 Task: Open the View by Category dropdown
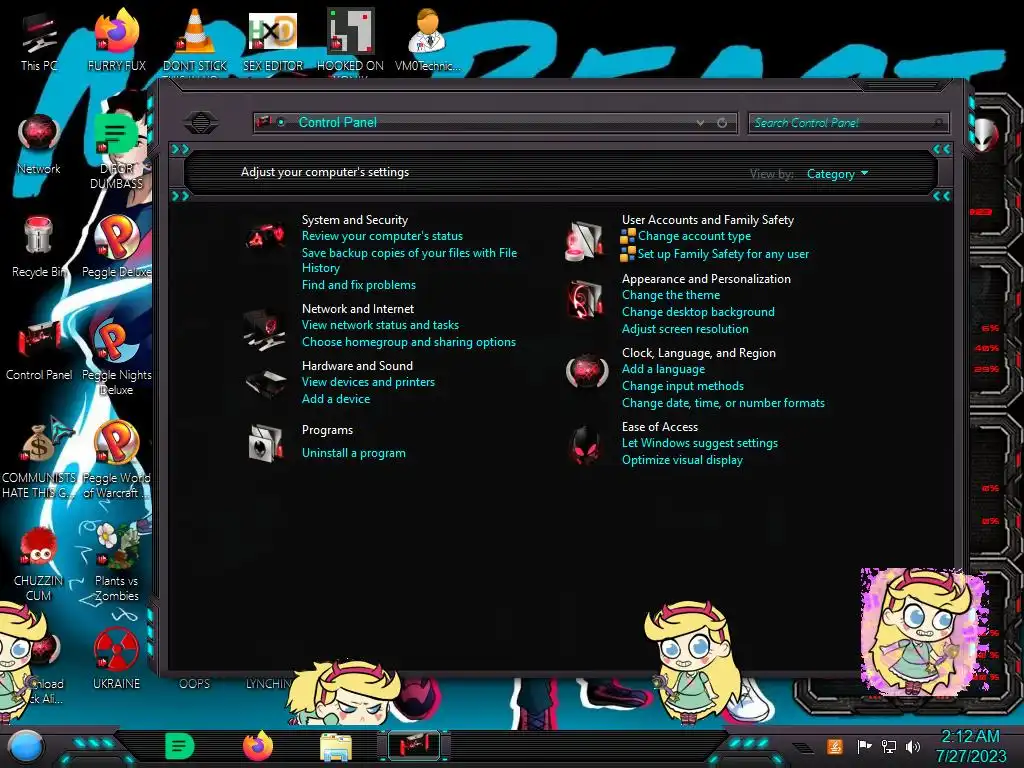point(837,174)
